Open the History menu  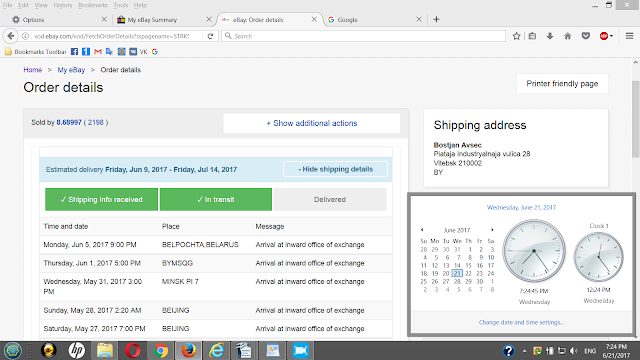(62, 5)
